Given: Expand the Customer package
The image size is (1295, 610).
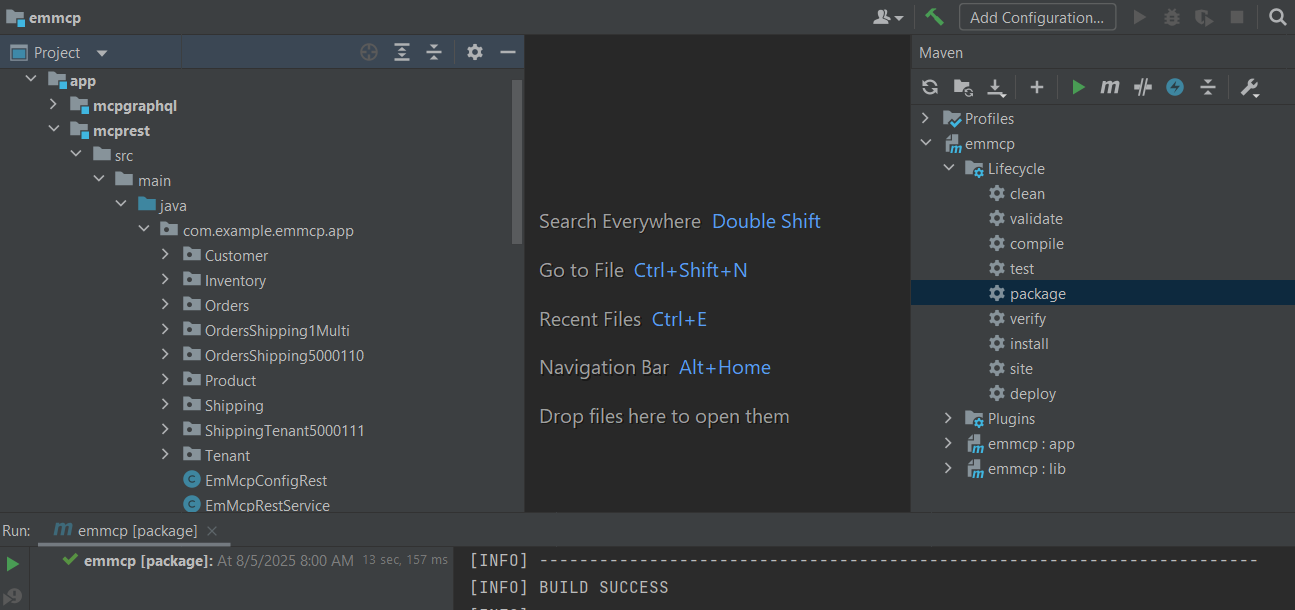Looking at the screenshot, I should [166, 254].
